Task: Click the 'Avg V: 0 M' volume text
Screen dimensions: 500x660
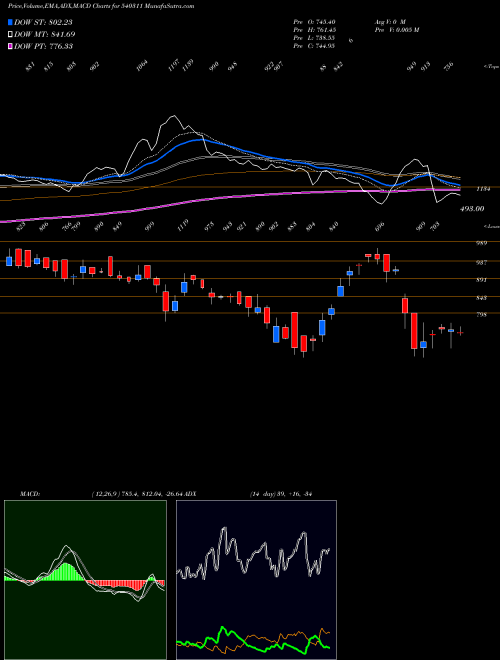Action: coord(389,21)
